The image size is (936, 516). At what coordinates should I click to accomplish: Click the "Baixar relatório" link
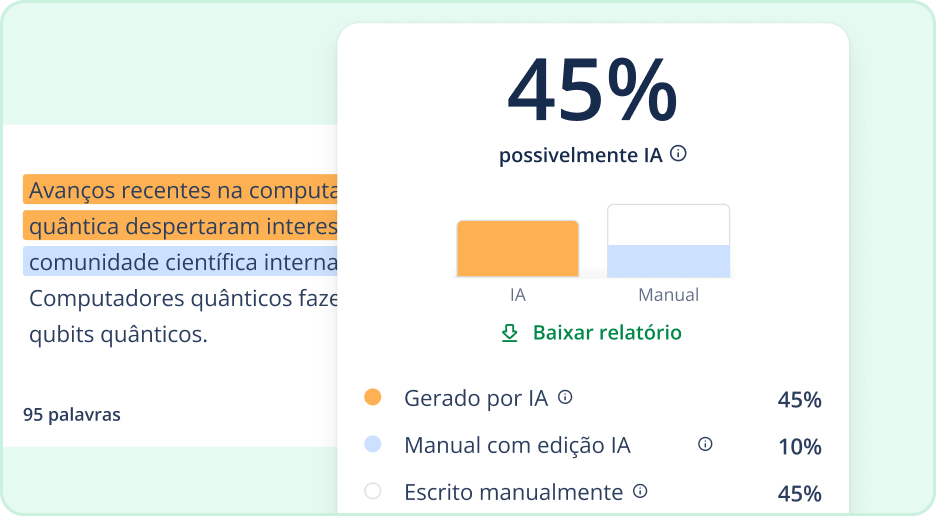pyautogui.click(x=607, y=333)
